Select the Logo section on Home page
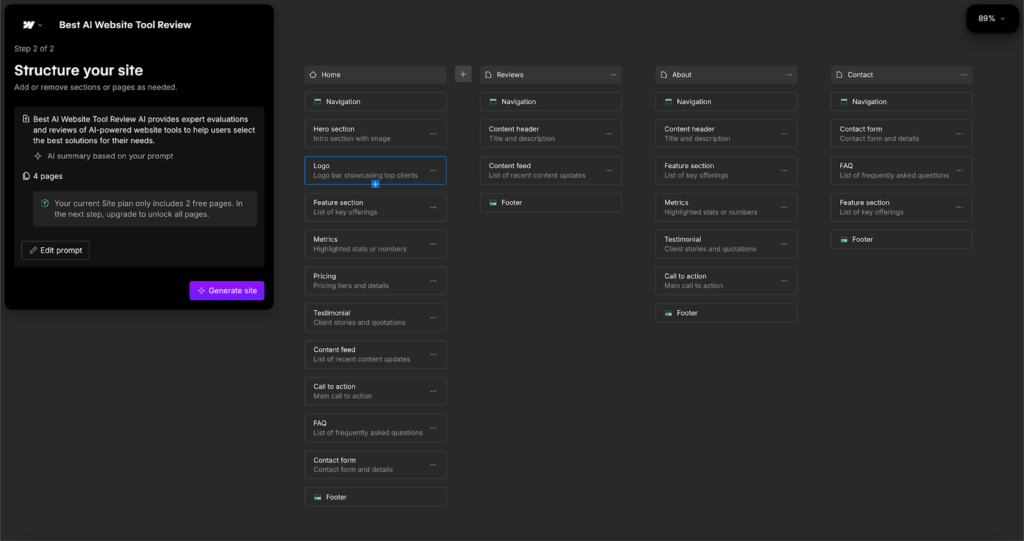This screenshot has width=1024, height=541. coord(365,171)
